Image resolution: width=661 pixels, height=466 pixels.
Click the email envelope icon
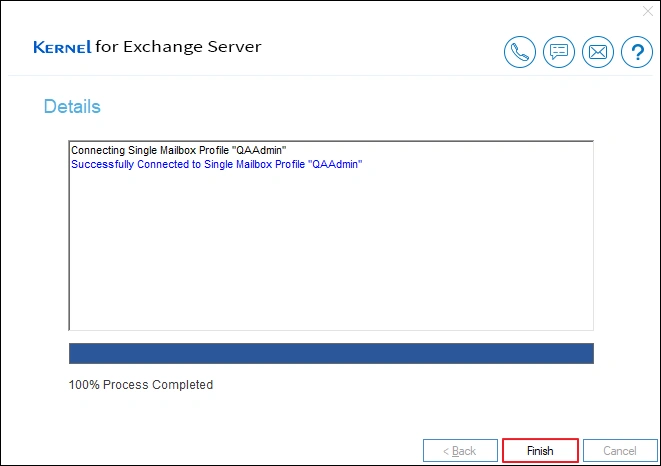[x=598, y=52]
